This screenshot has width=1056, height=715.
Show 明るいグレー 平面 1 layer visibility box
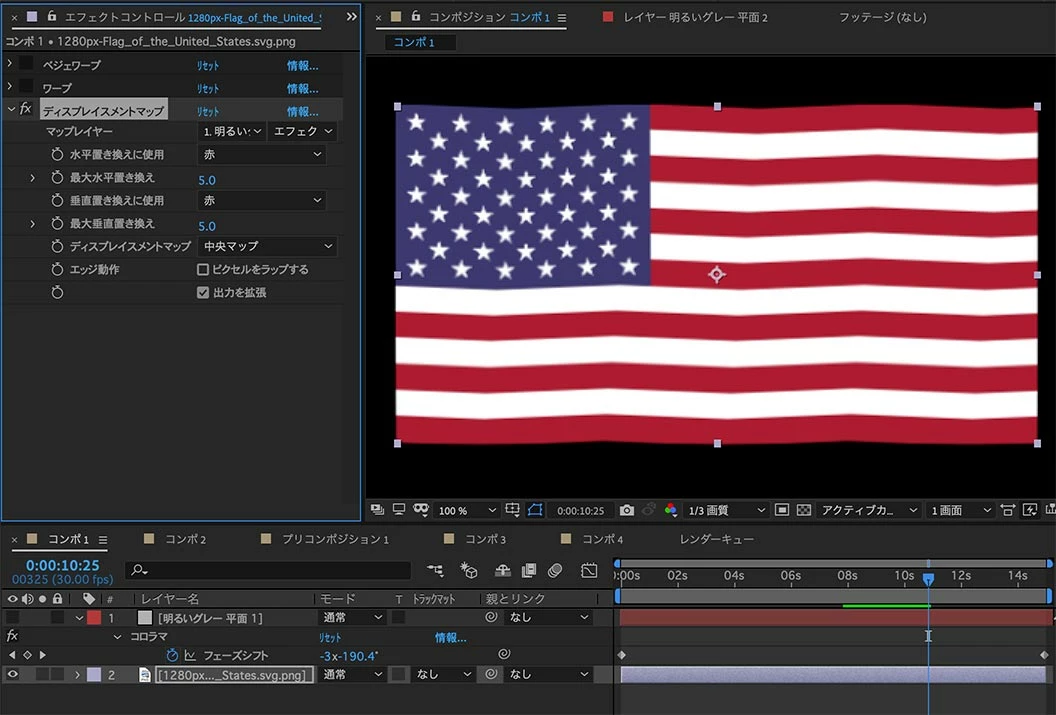[12, 617]
